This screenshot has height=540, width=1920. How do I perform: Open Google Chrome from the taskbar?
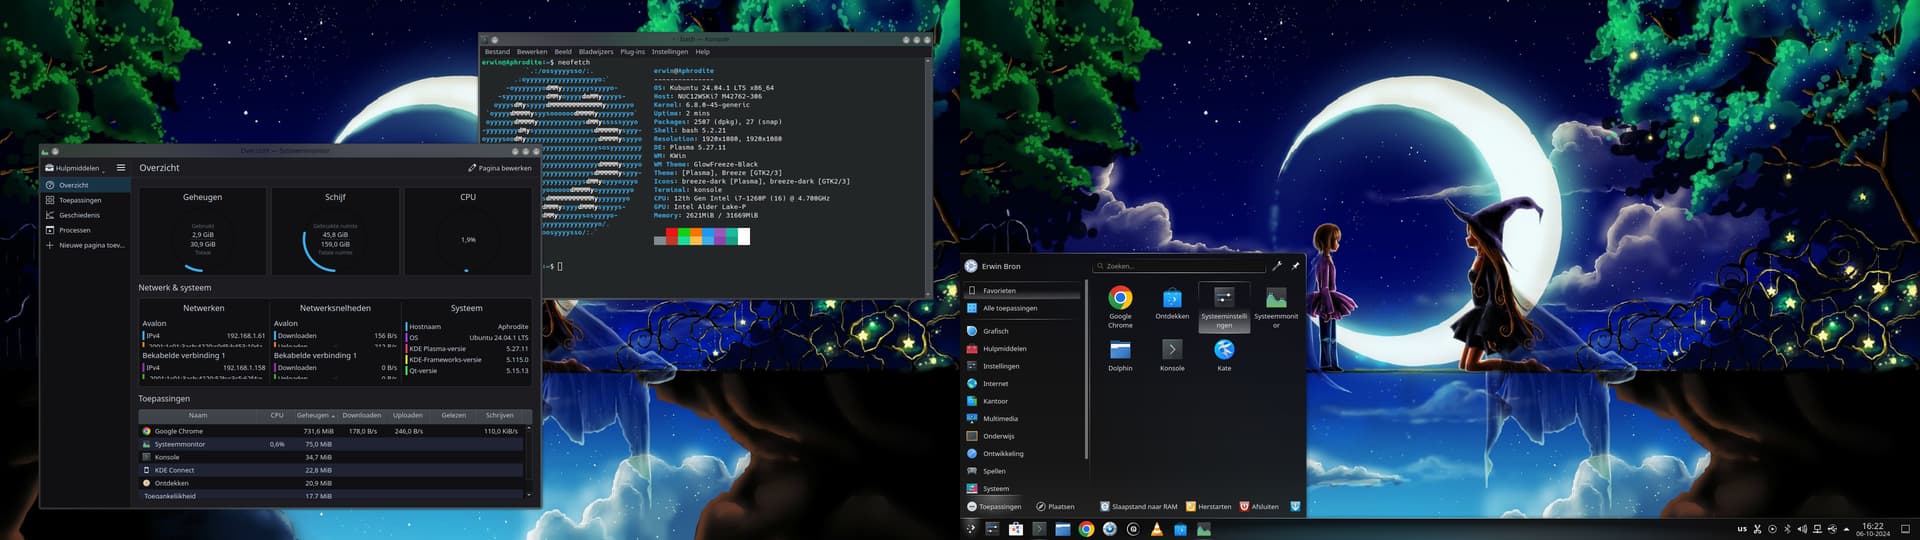[x=1086, y=529]
